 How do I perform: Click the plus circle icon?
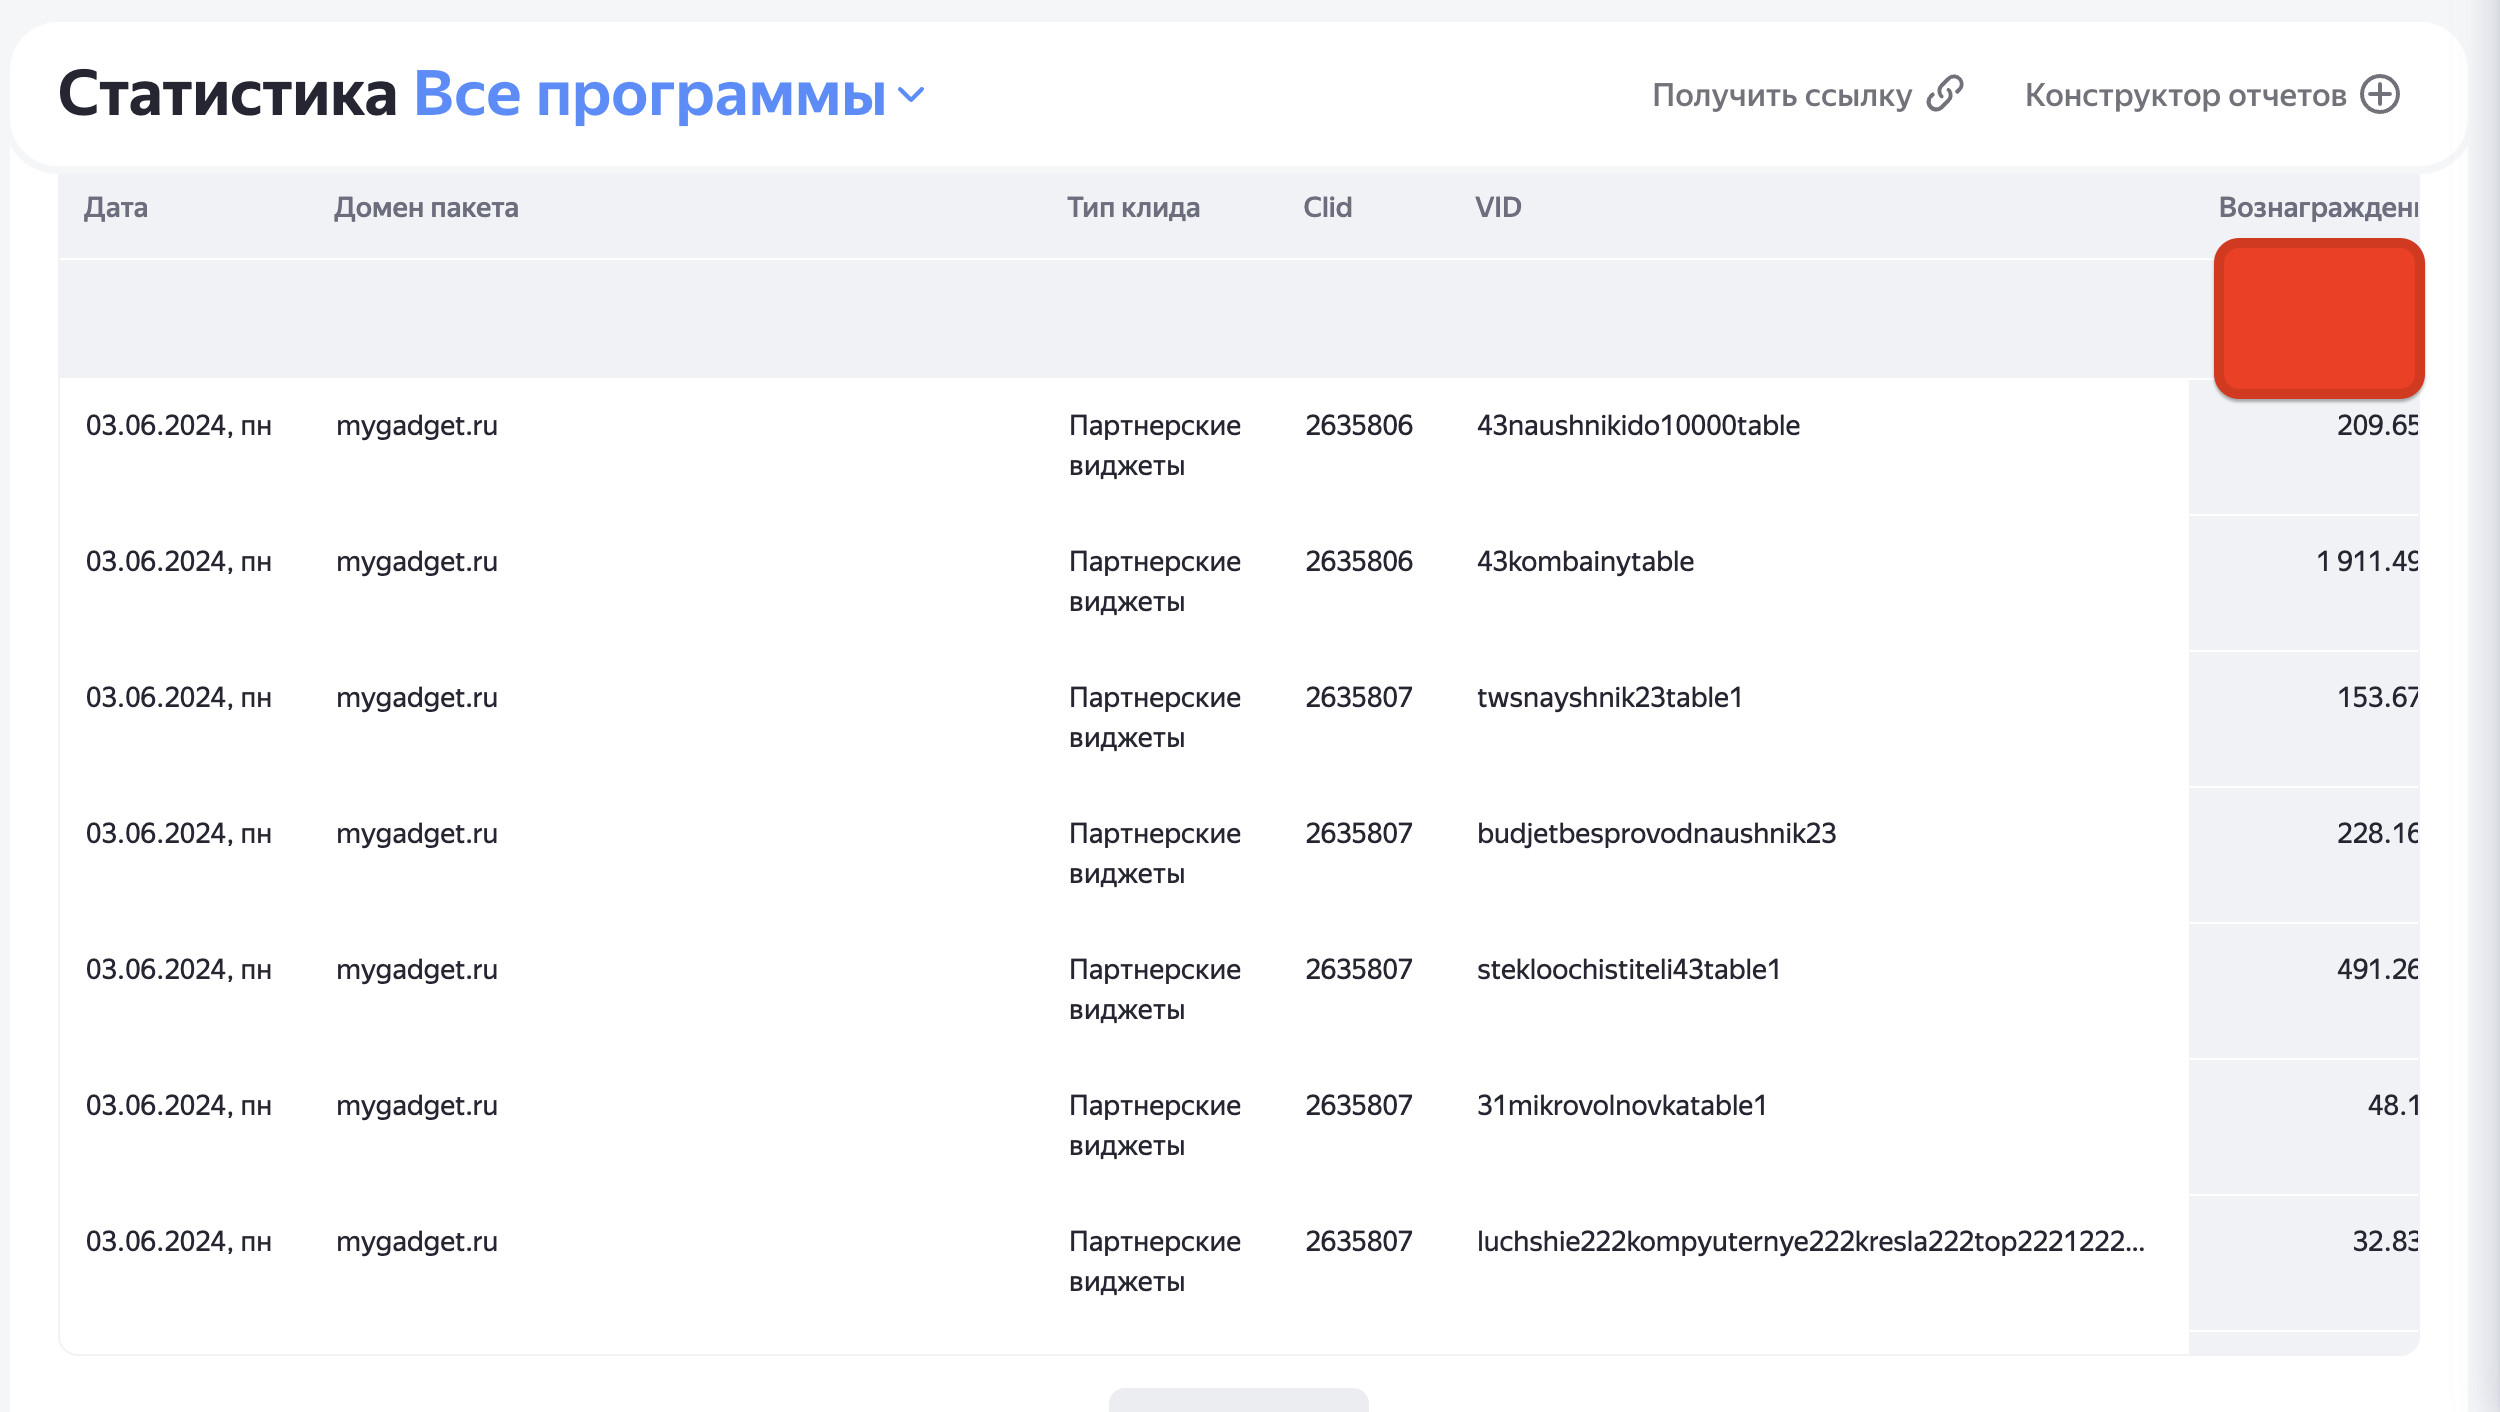(x=2380, y=94)
